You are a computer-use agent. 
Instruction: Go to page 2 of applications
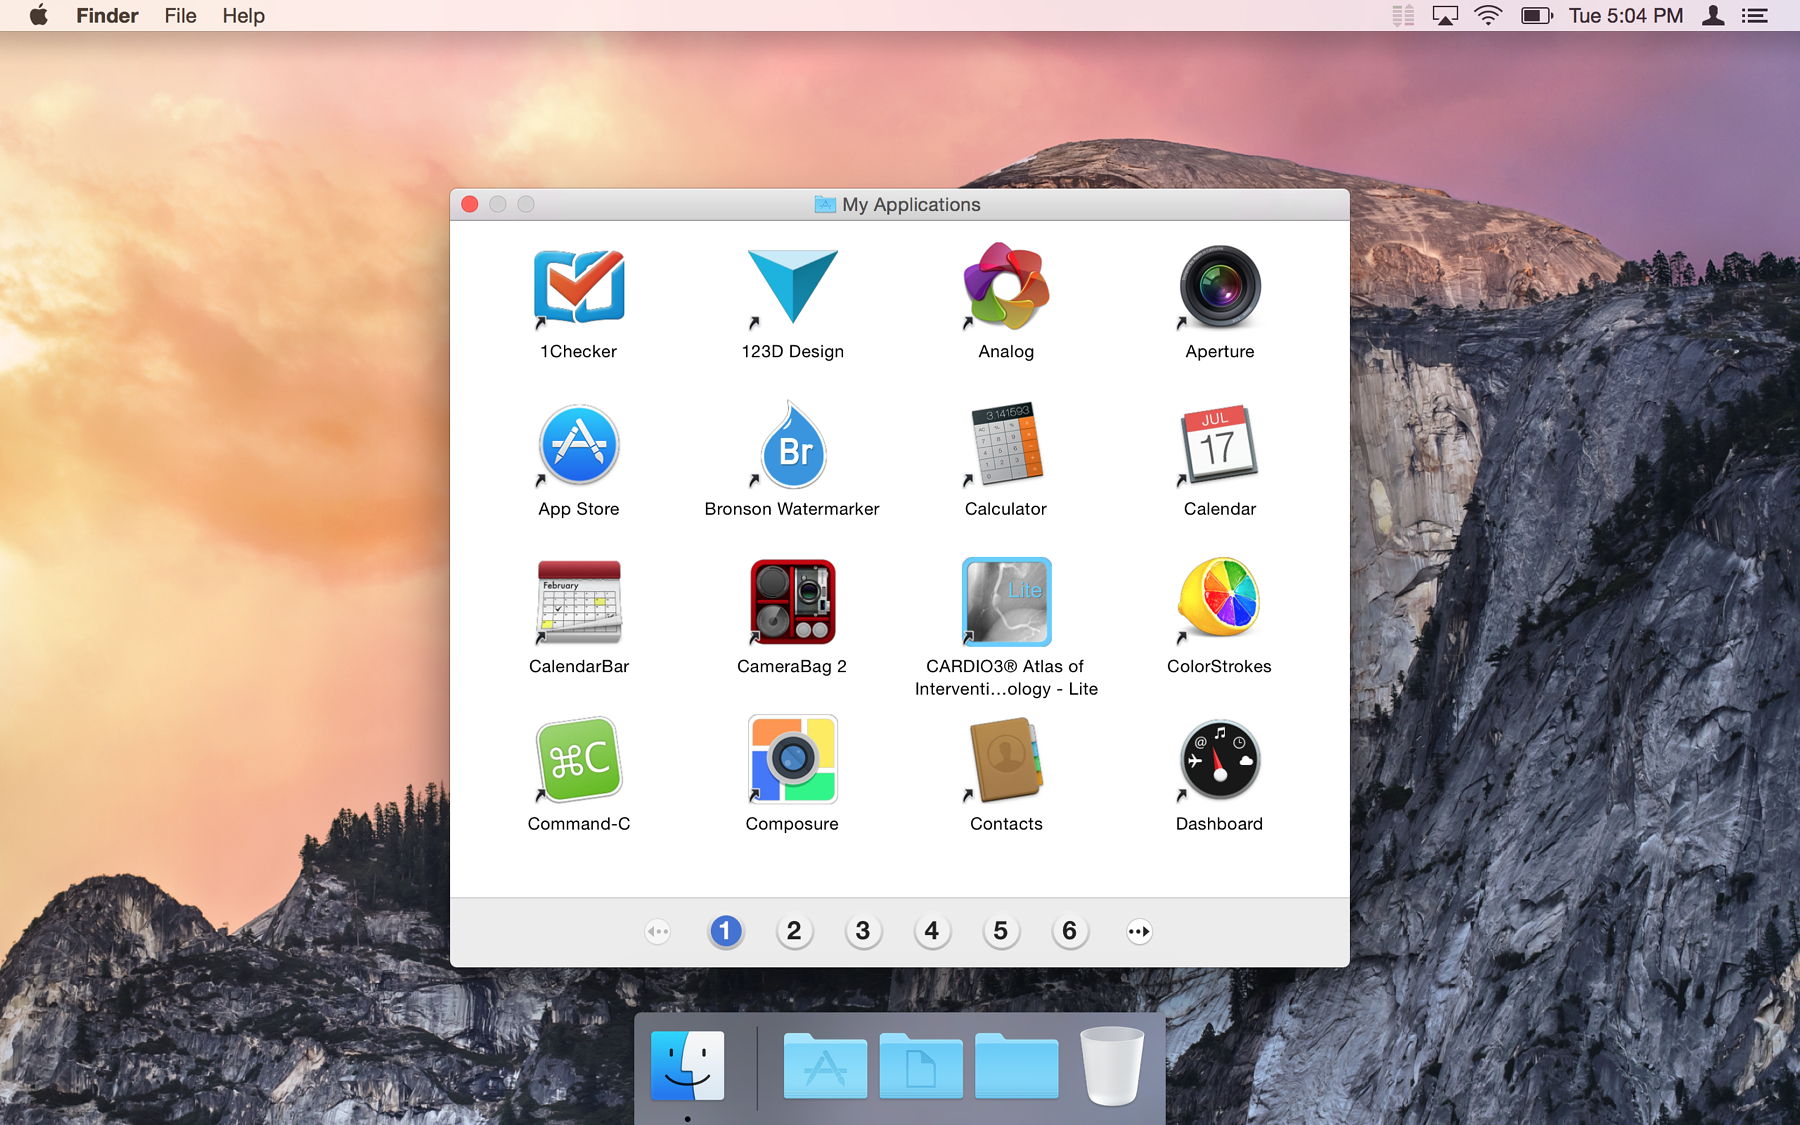pos(794,931)
